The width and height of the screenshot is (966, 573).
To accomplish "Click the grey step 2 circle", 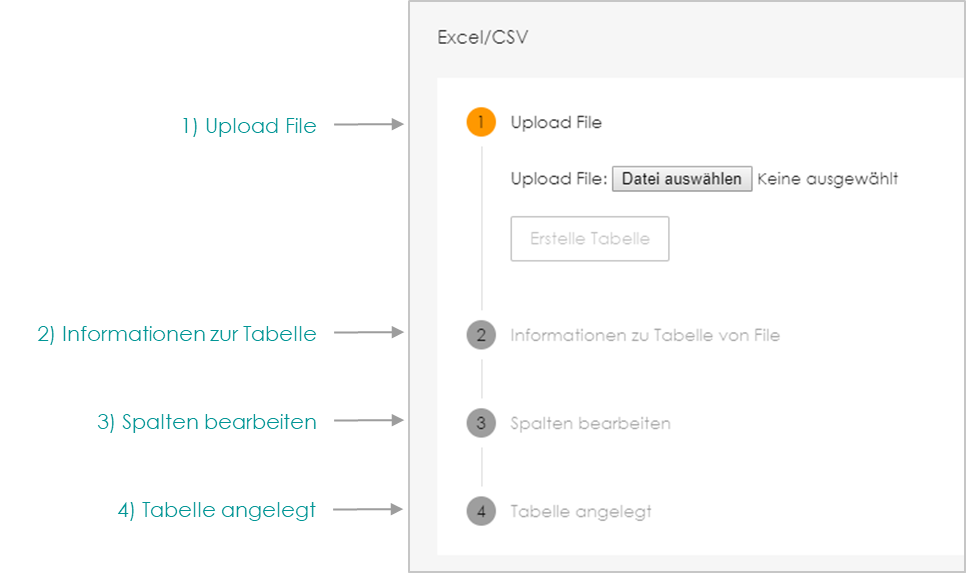I will coord(481,335).
